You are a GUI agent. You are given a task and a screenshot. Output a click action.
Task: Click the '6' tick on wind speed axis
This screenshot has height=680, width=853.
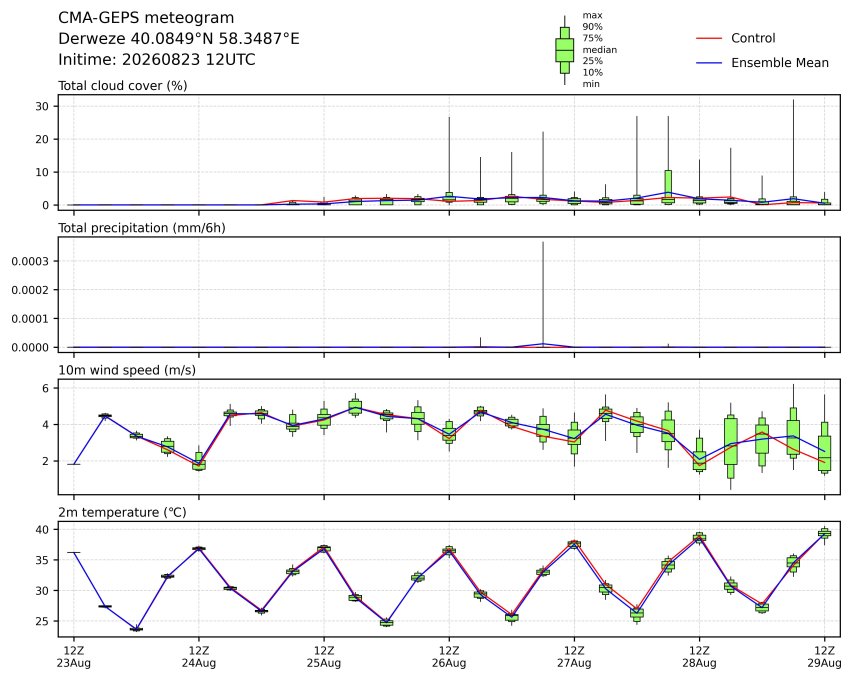coord(45,388)
